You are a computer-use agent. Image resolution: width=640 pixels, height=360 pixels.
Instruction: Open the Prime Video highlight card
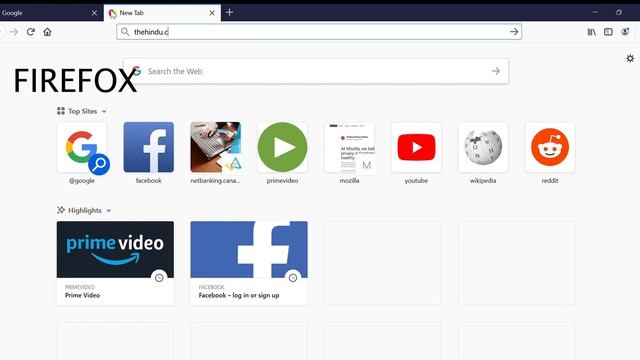tap(115, 263)
